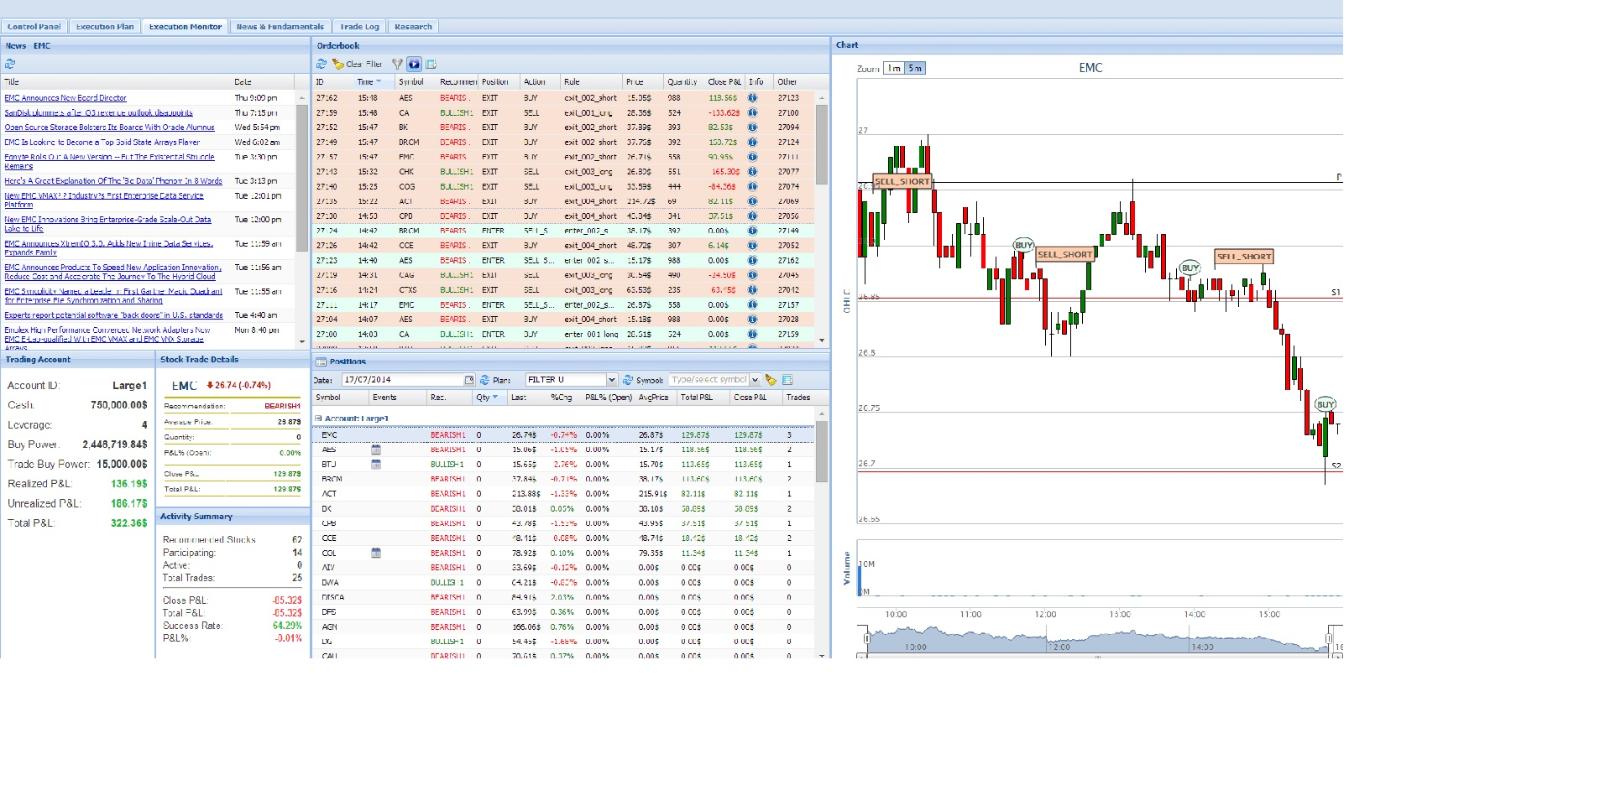Select the EMC row in Positions
Screen dimensions: 1600x785
(564, 435)
